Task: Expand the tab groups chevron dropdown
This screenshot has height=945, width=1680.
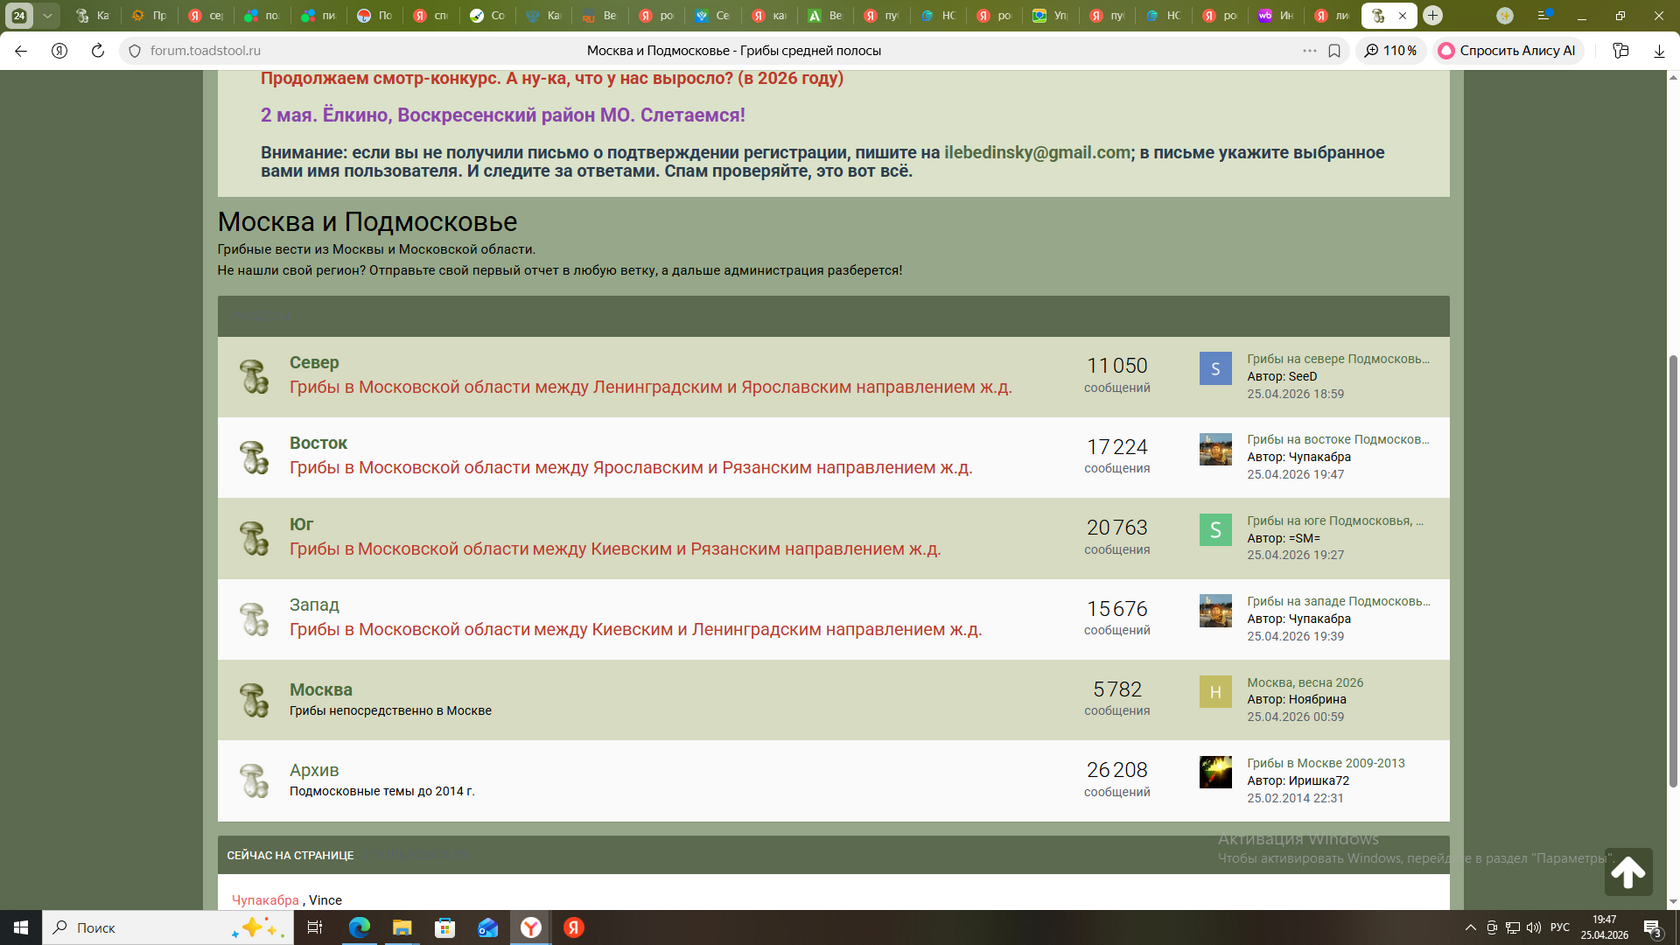Action: tap(47, 16)
